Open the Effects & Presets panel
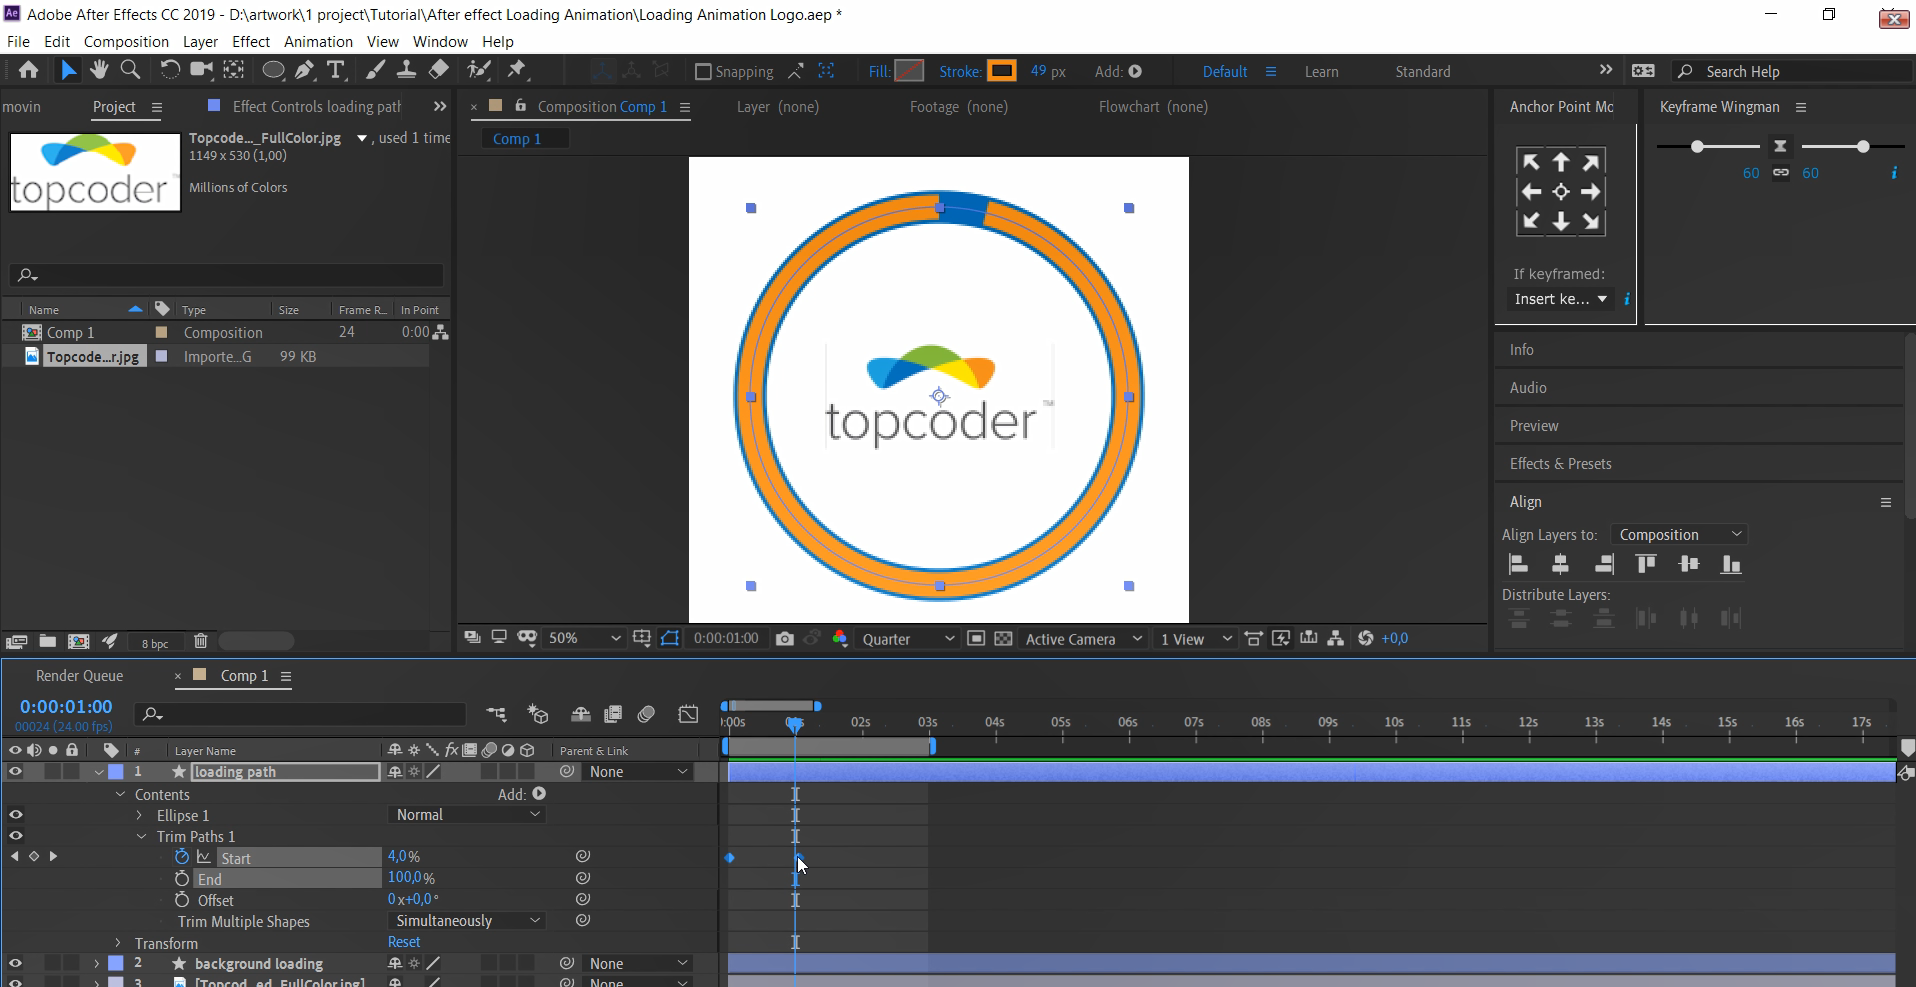Image resolution: width=1916 pixels, height=987 pixels. tap(1560, 463)
